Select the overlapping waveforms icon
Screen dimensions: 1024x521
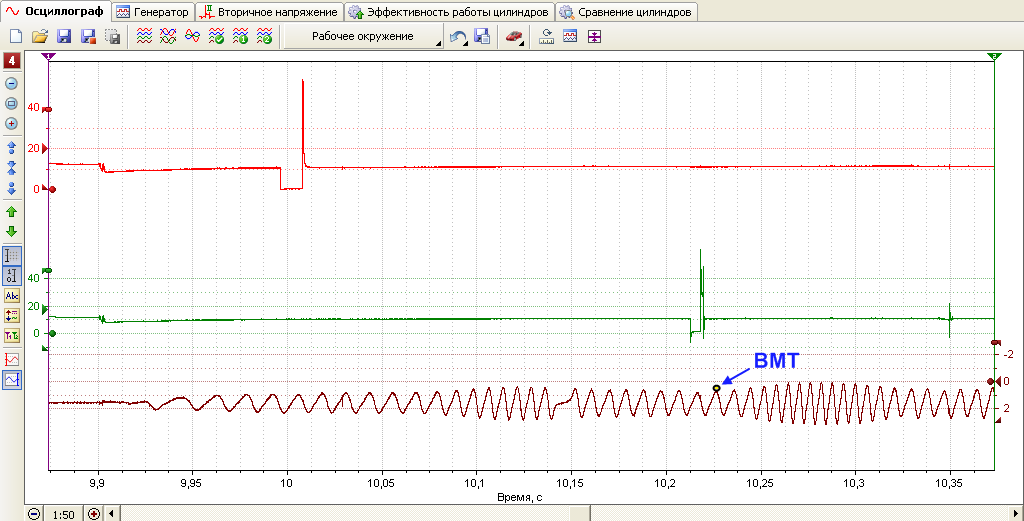[x=168, y=37]
